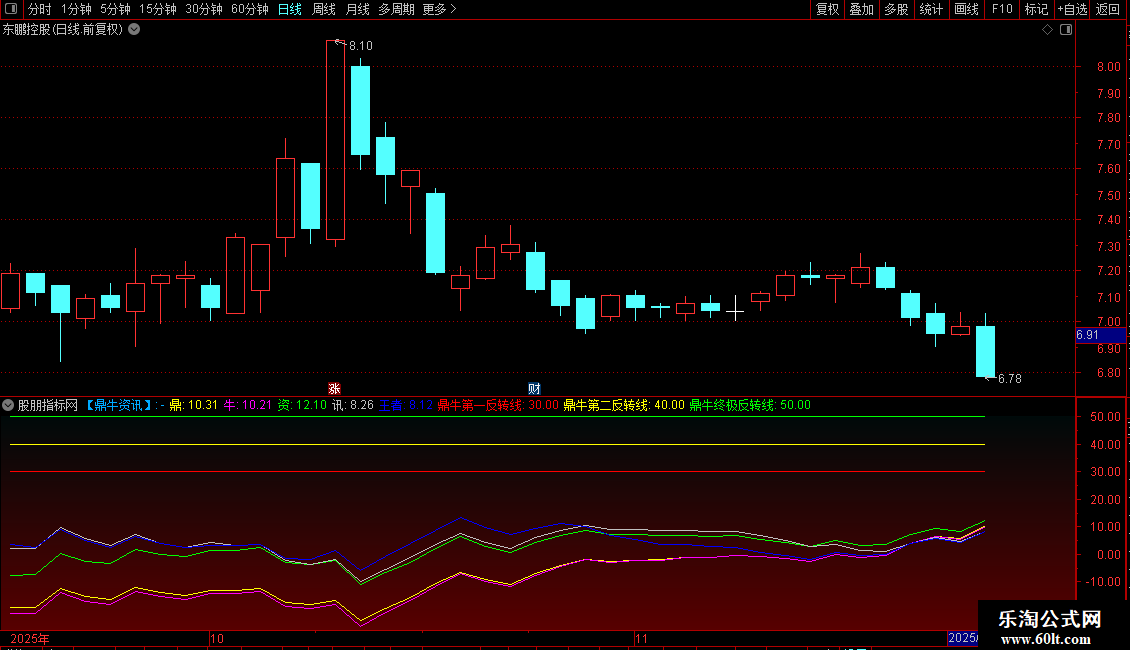
Task: Click the 6.91 current price label
Action: click(x=1087, y=335)
